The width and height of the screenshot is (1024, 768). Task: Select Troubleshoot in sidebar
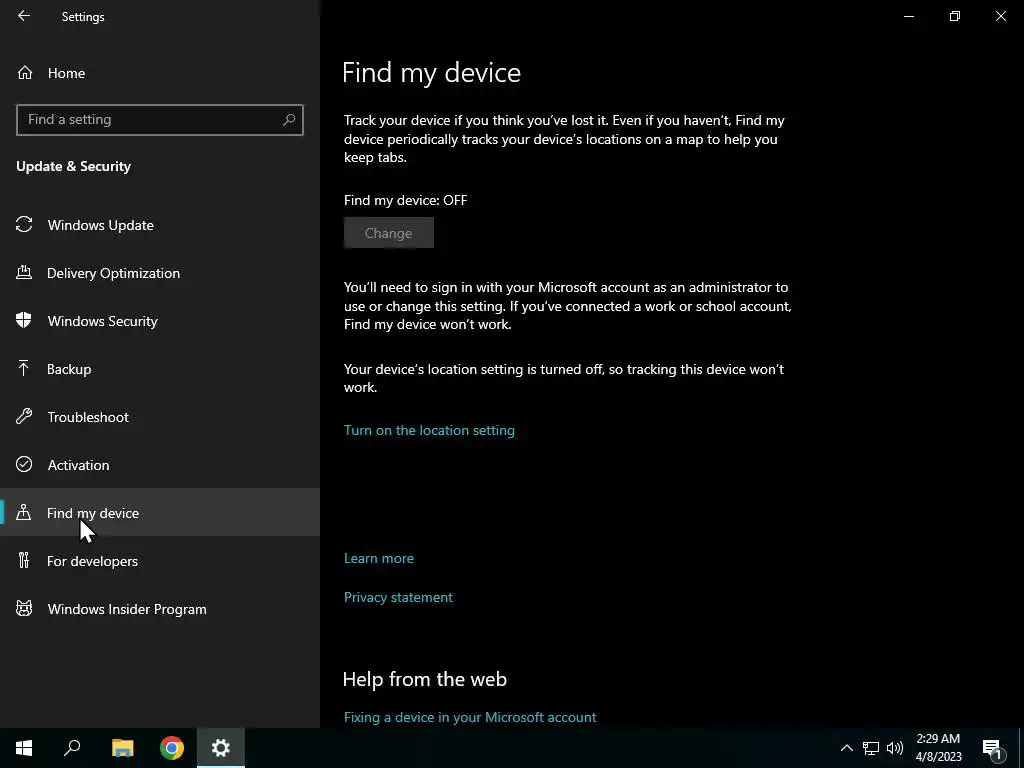tap(160, 417)
